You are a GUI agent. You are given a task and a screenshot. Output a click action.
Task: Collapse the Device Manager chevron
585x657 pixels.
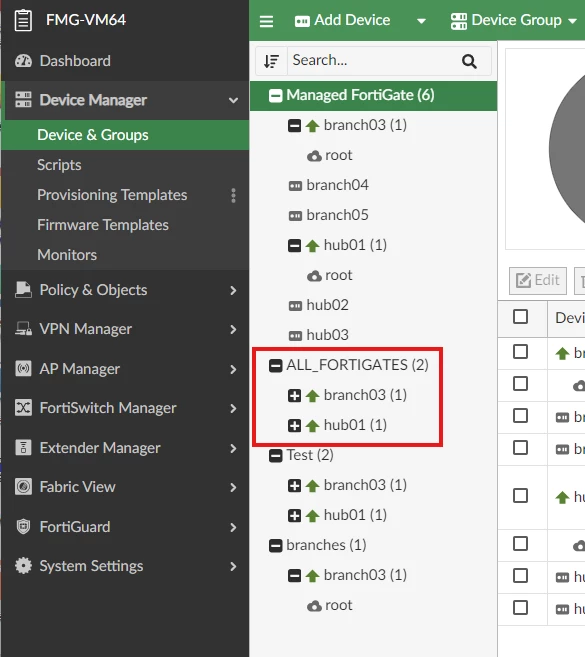click(233, 100)
